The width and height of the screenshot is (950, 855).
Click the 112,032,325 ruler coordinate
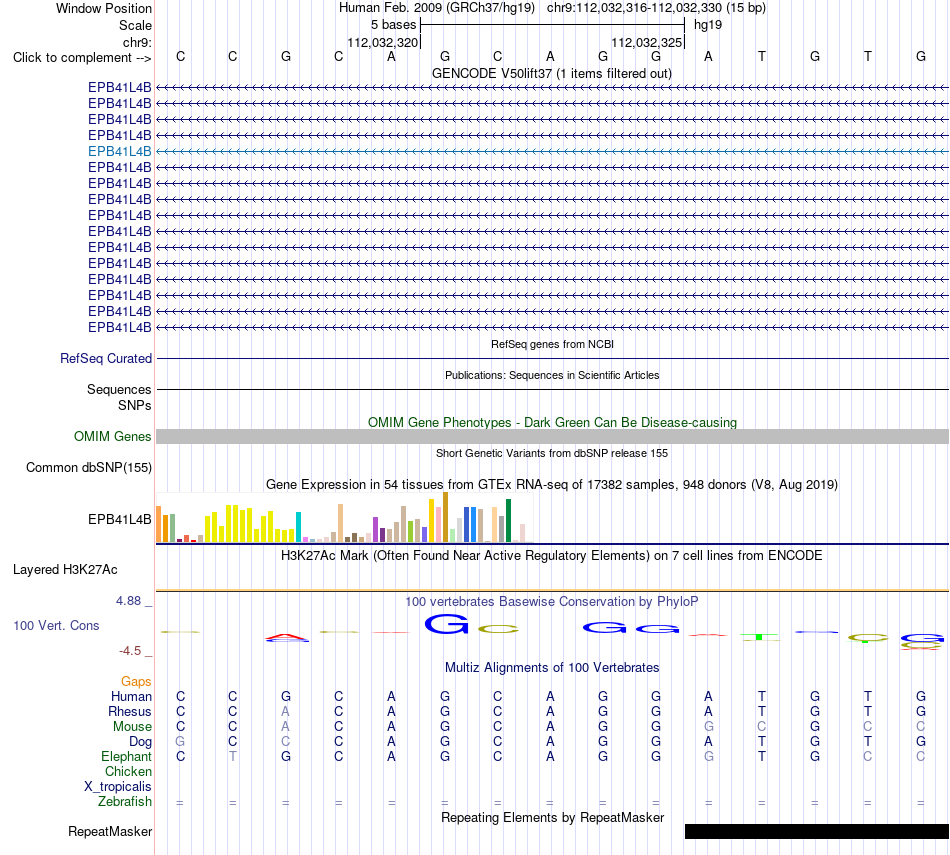(646, 42)
